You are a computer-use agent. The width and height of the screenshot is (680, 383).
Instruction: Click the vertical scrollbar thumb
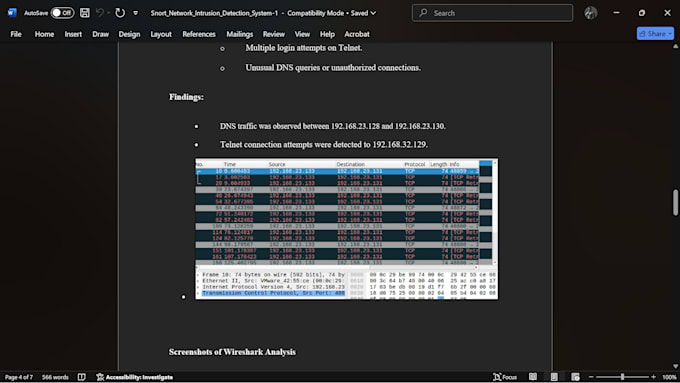click(x=675, y=202)
